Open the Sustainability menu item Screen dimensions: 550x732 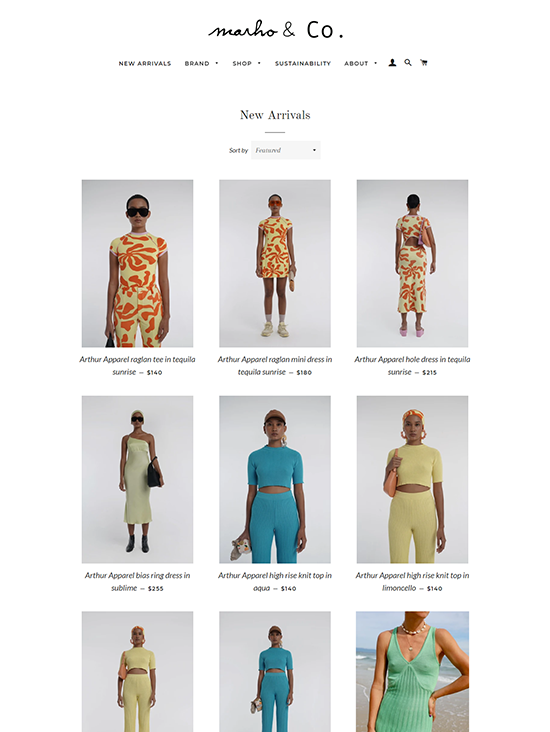(303, 63)
